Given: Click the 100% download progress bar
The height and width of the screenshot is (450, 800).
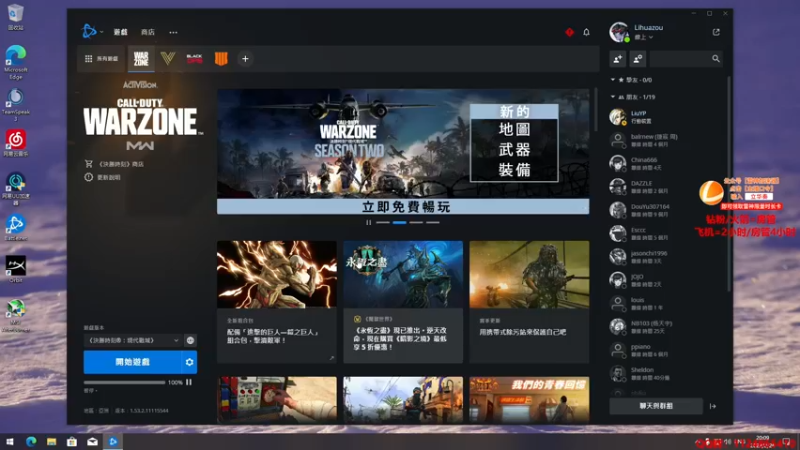Looking at the screenshot, I should (124, 382).
